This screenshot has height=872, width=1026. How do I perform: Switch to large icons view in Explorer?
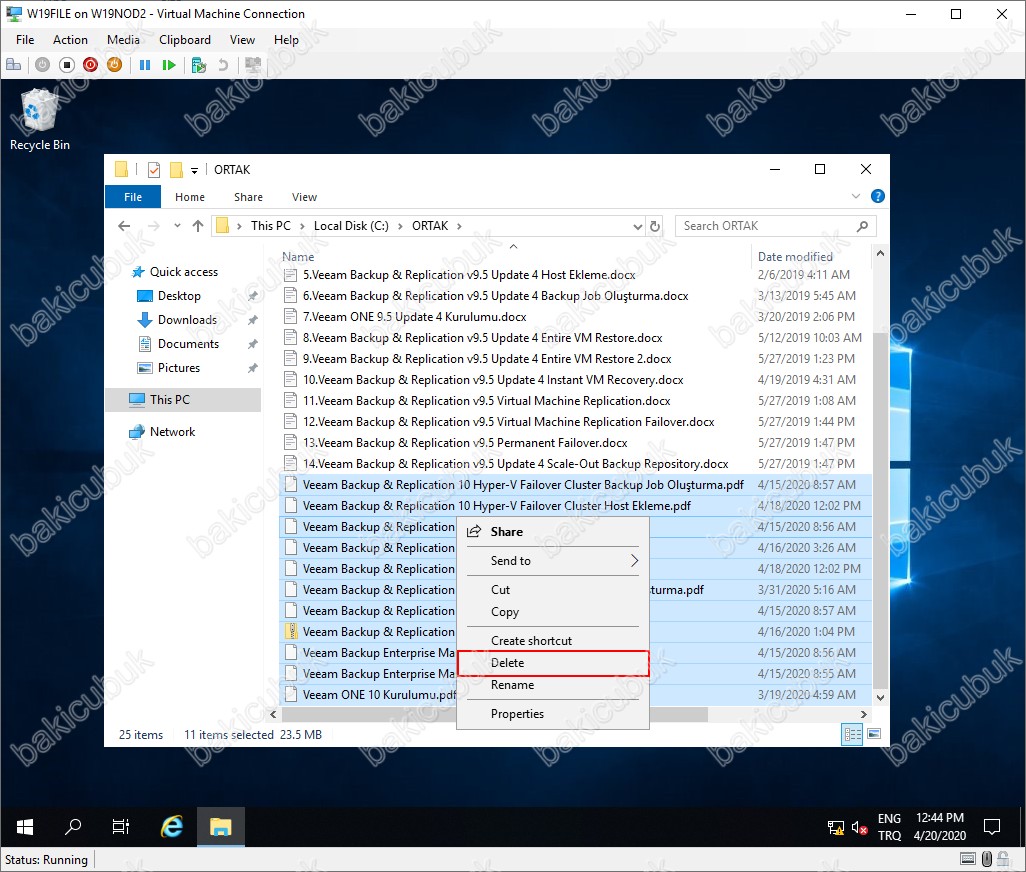pyautogui.click(x=873, y=734)
